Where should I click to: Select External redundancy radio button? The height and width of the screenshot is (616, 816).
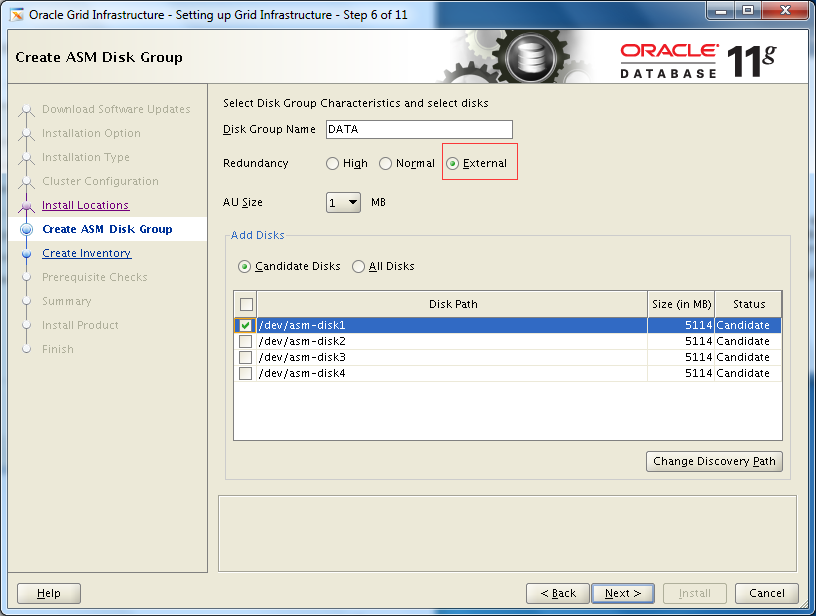453,163
